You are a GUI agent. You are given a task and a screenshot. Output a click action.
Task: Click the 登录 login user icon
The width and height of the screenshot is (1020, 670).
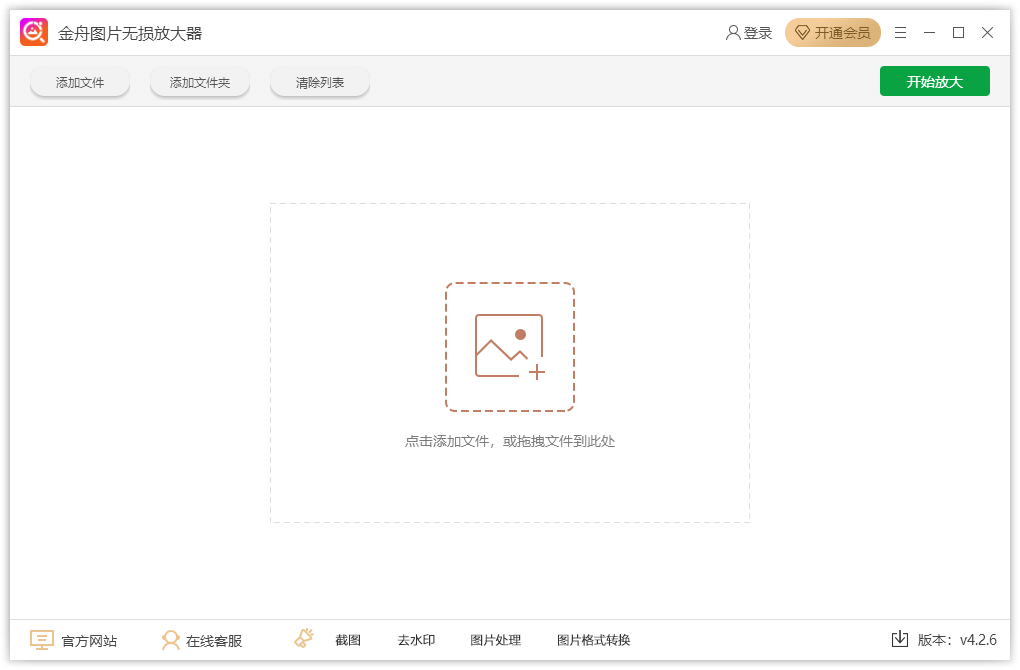point(732,33)
